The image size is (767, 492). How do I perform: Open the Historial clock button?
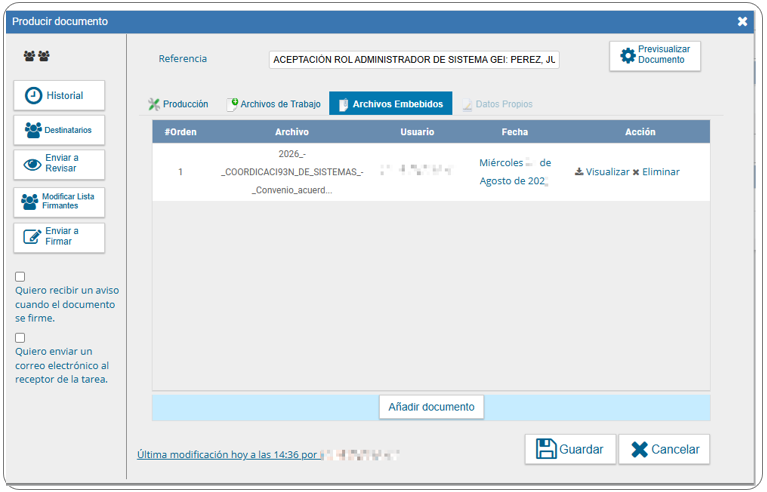coord(59,95)
